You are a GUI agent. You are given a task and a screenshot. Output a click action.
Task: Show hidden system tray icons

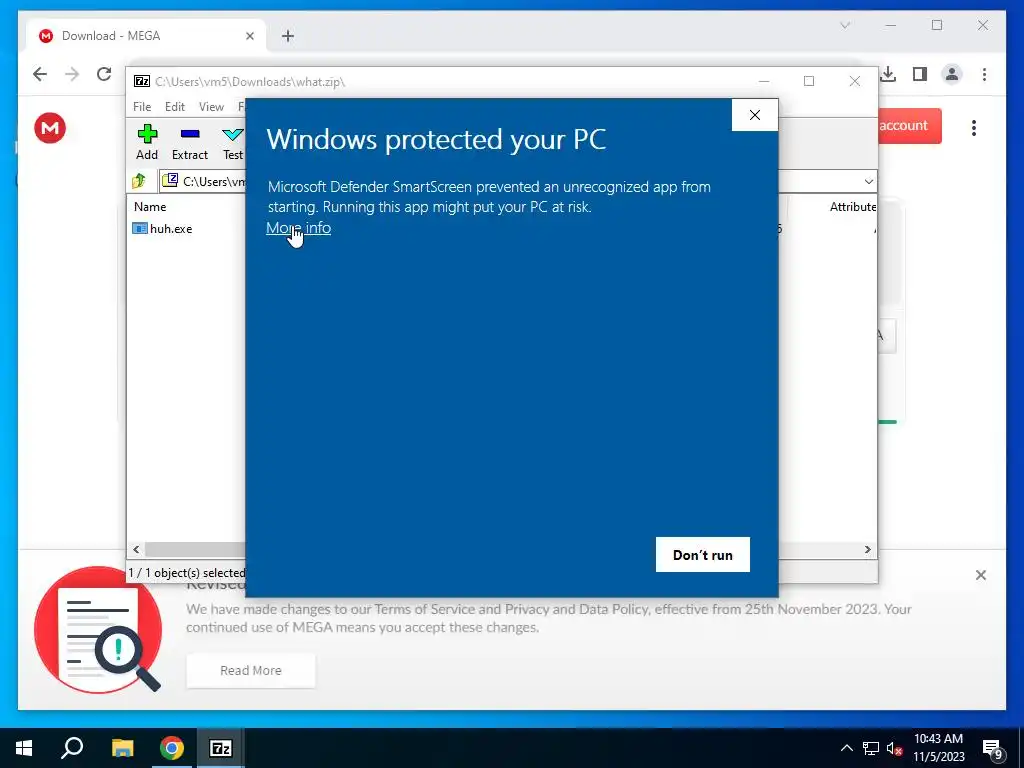pyautogui.click(x=846, y=748)
